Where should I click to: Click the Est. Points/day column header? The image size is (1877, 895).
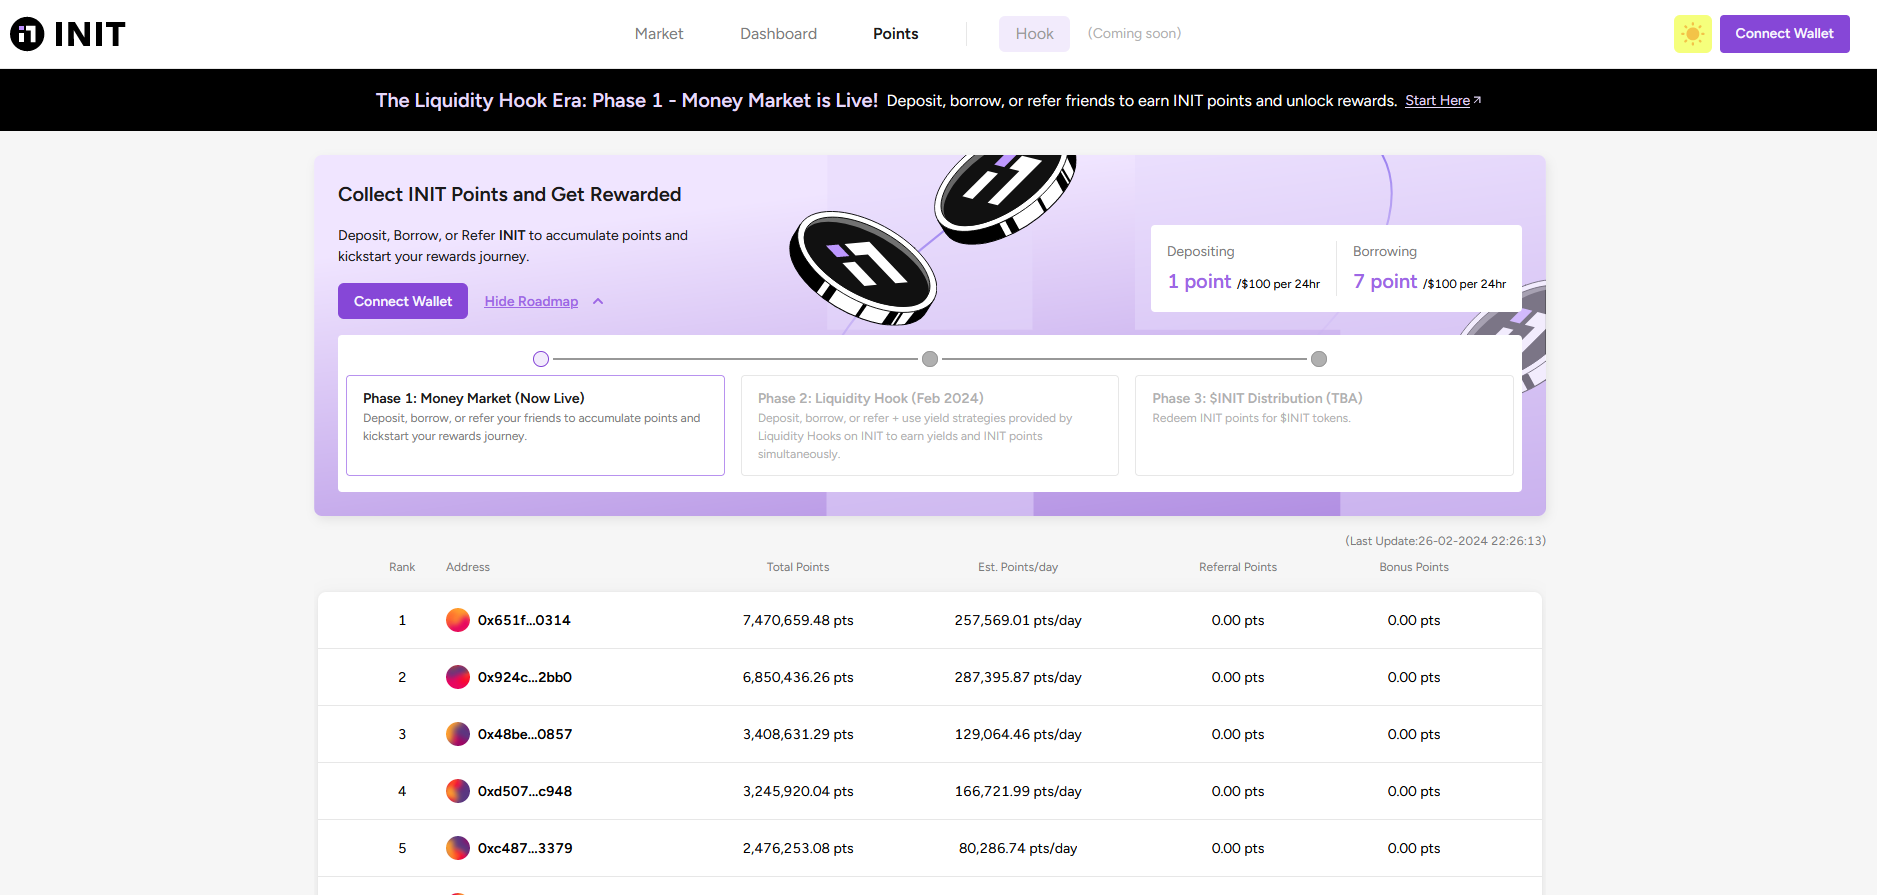(1018, 567)
